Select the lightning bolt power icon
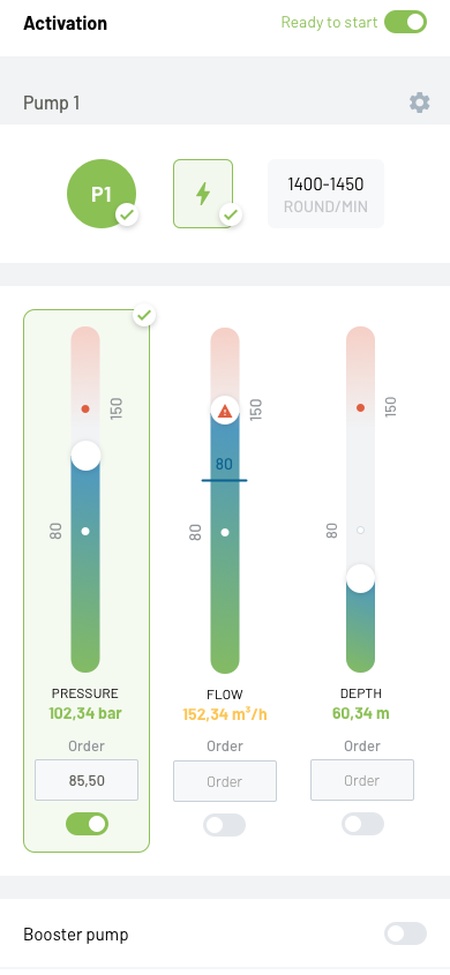This screenshot has width=450, height=975. click(x=203, y=193)
